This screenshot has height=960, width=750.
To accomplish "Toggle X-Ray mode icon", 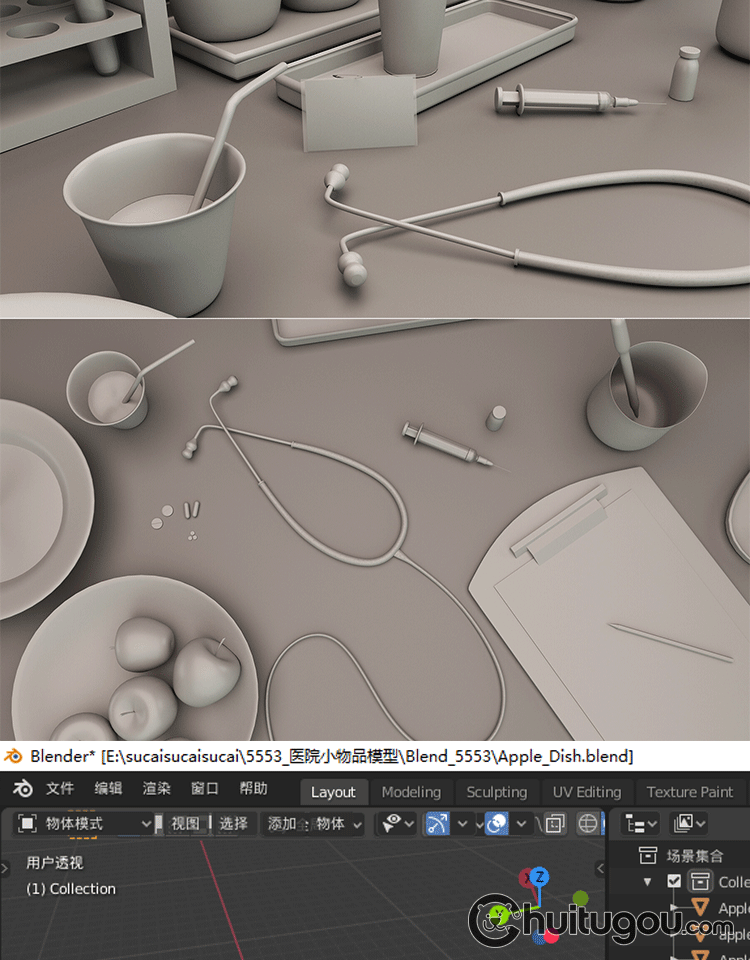I will click(555, 824).
